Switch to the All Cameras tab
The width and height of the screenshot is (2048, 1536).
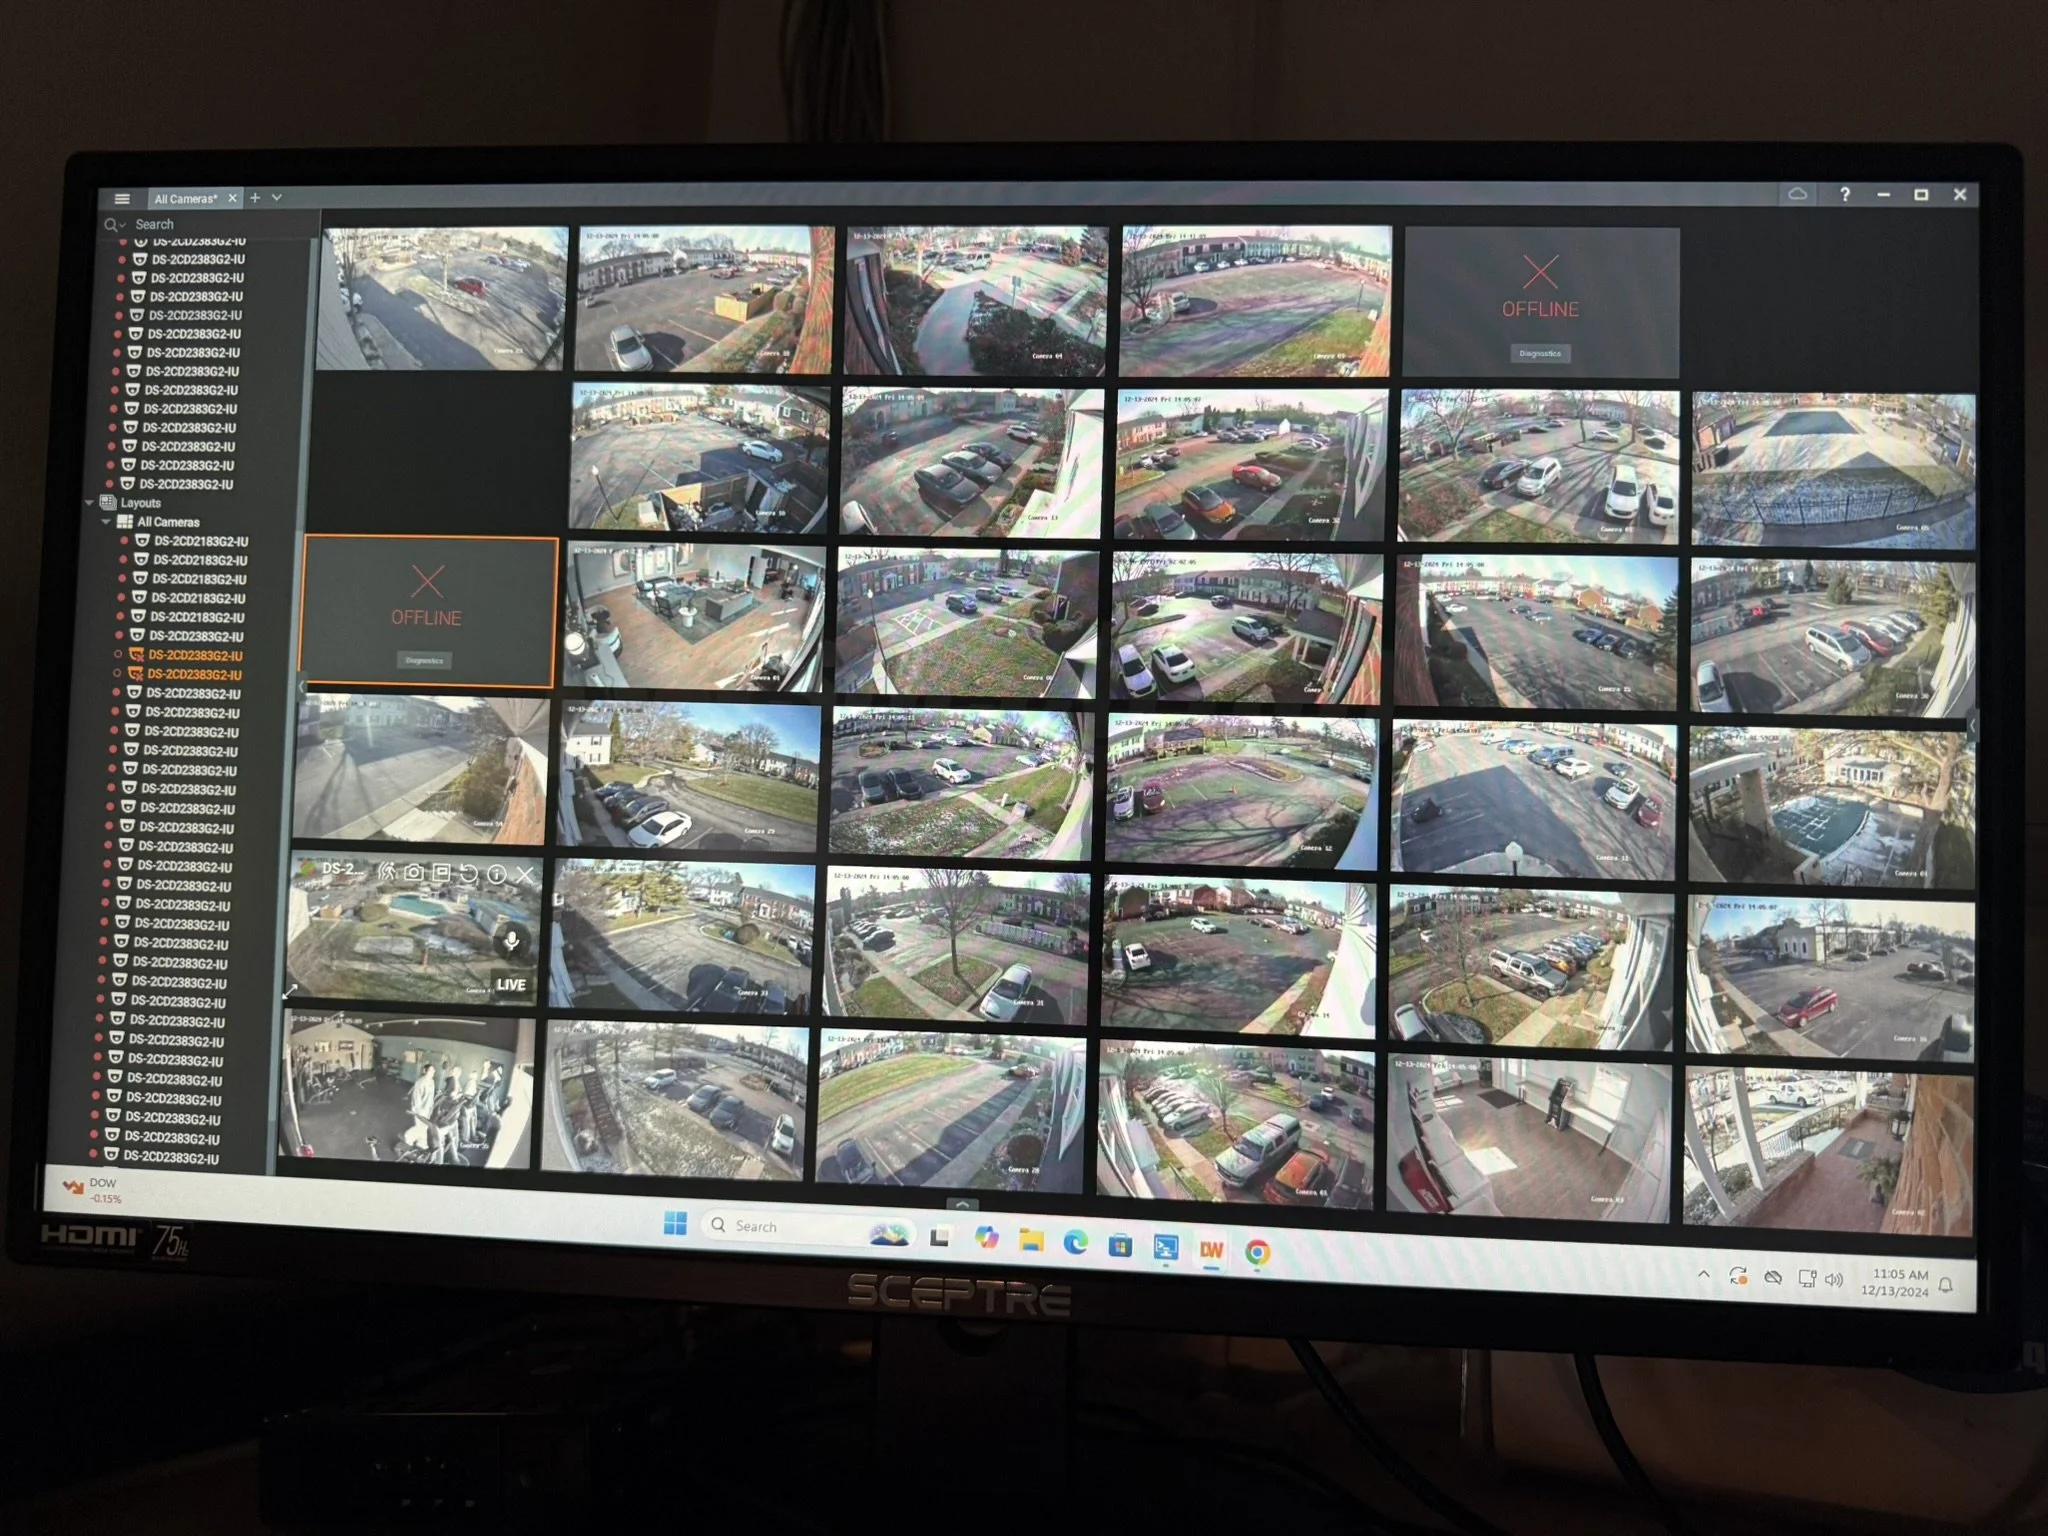pos(185,199)
